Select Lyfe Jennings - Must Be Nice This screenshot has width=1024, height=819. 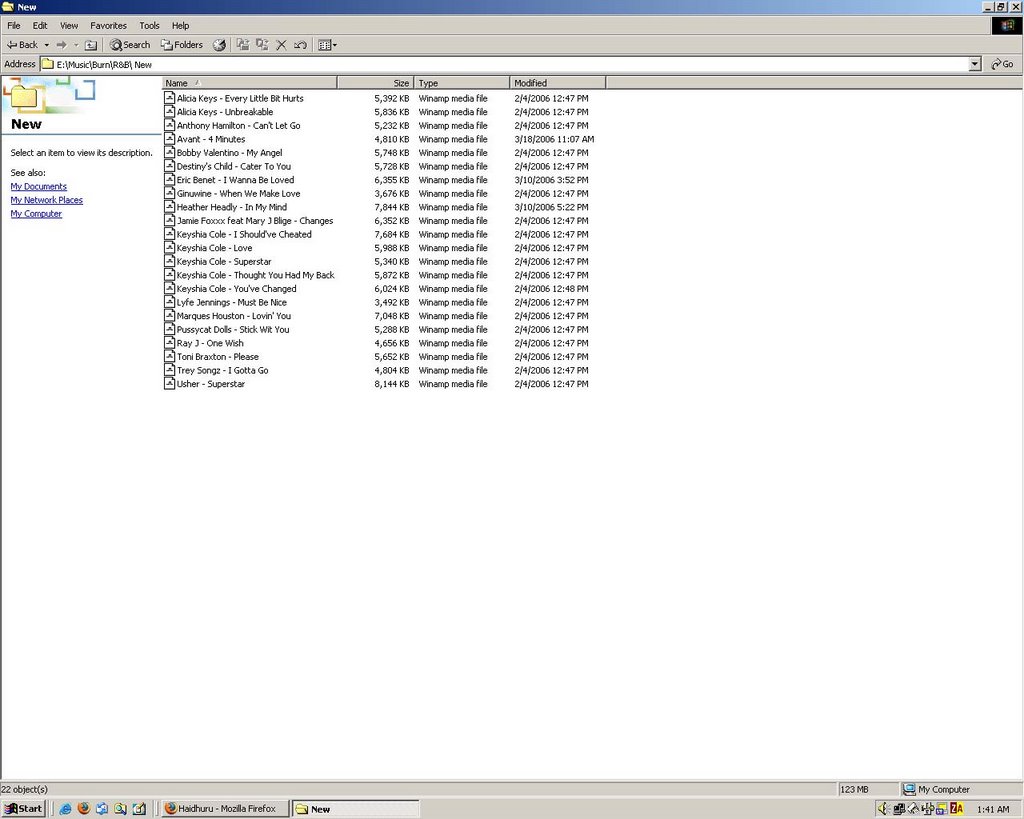coord(231,302)
